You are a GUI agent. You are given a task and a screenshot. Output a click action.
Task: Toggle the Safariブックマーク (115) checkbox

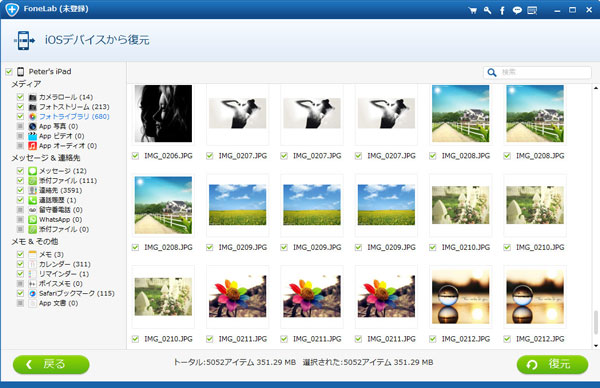coord(20,293)
